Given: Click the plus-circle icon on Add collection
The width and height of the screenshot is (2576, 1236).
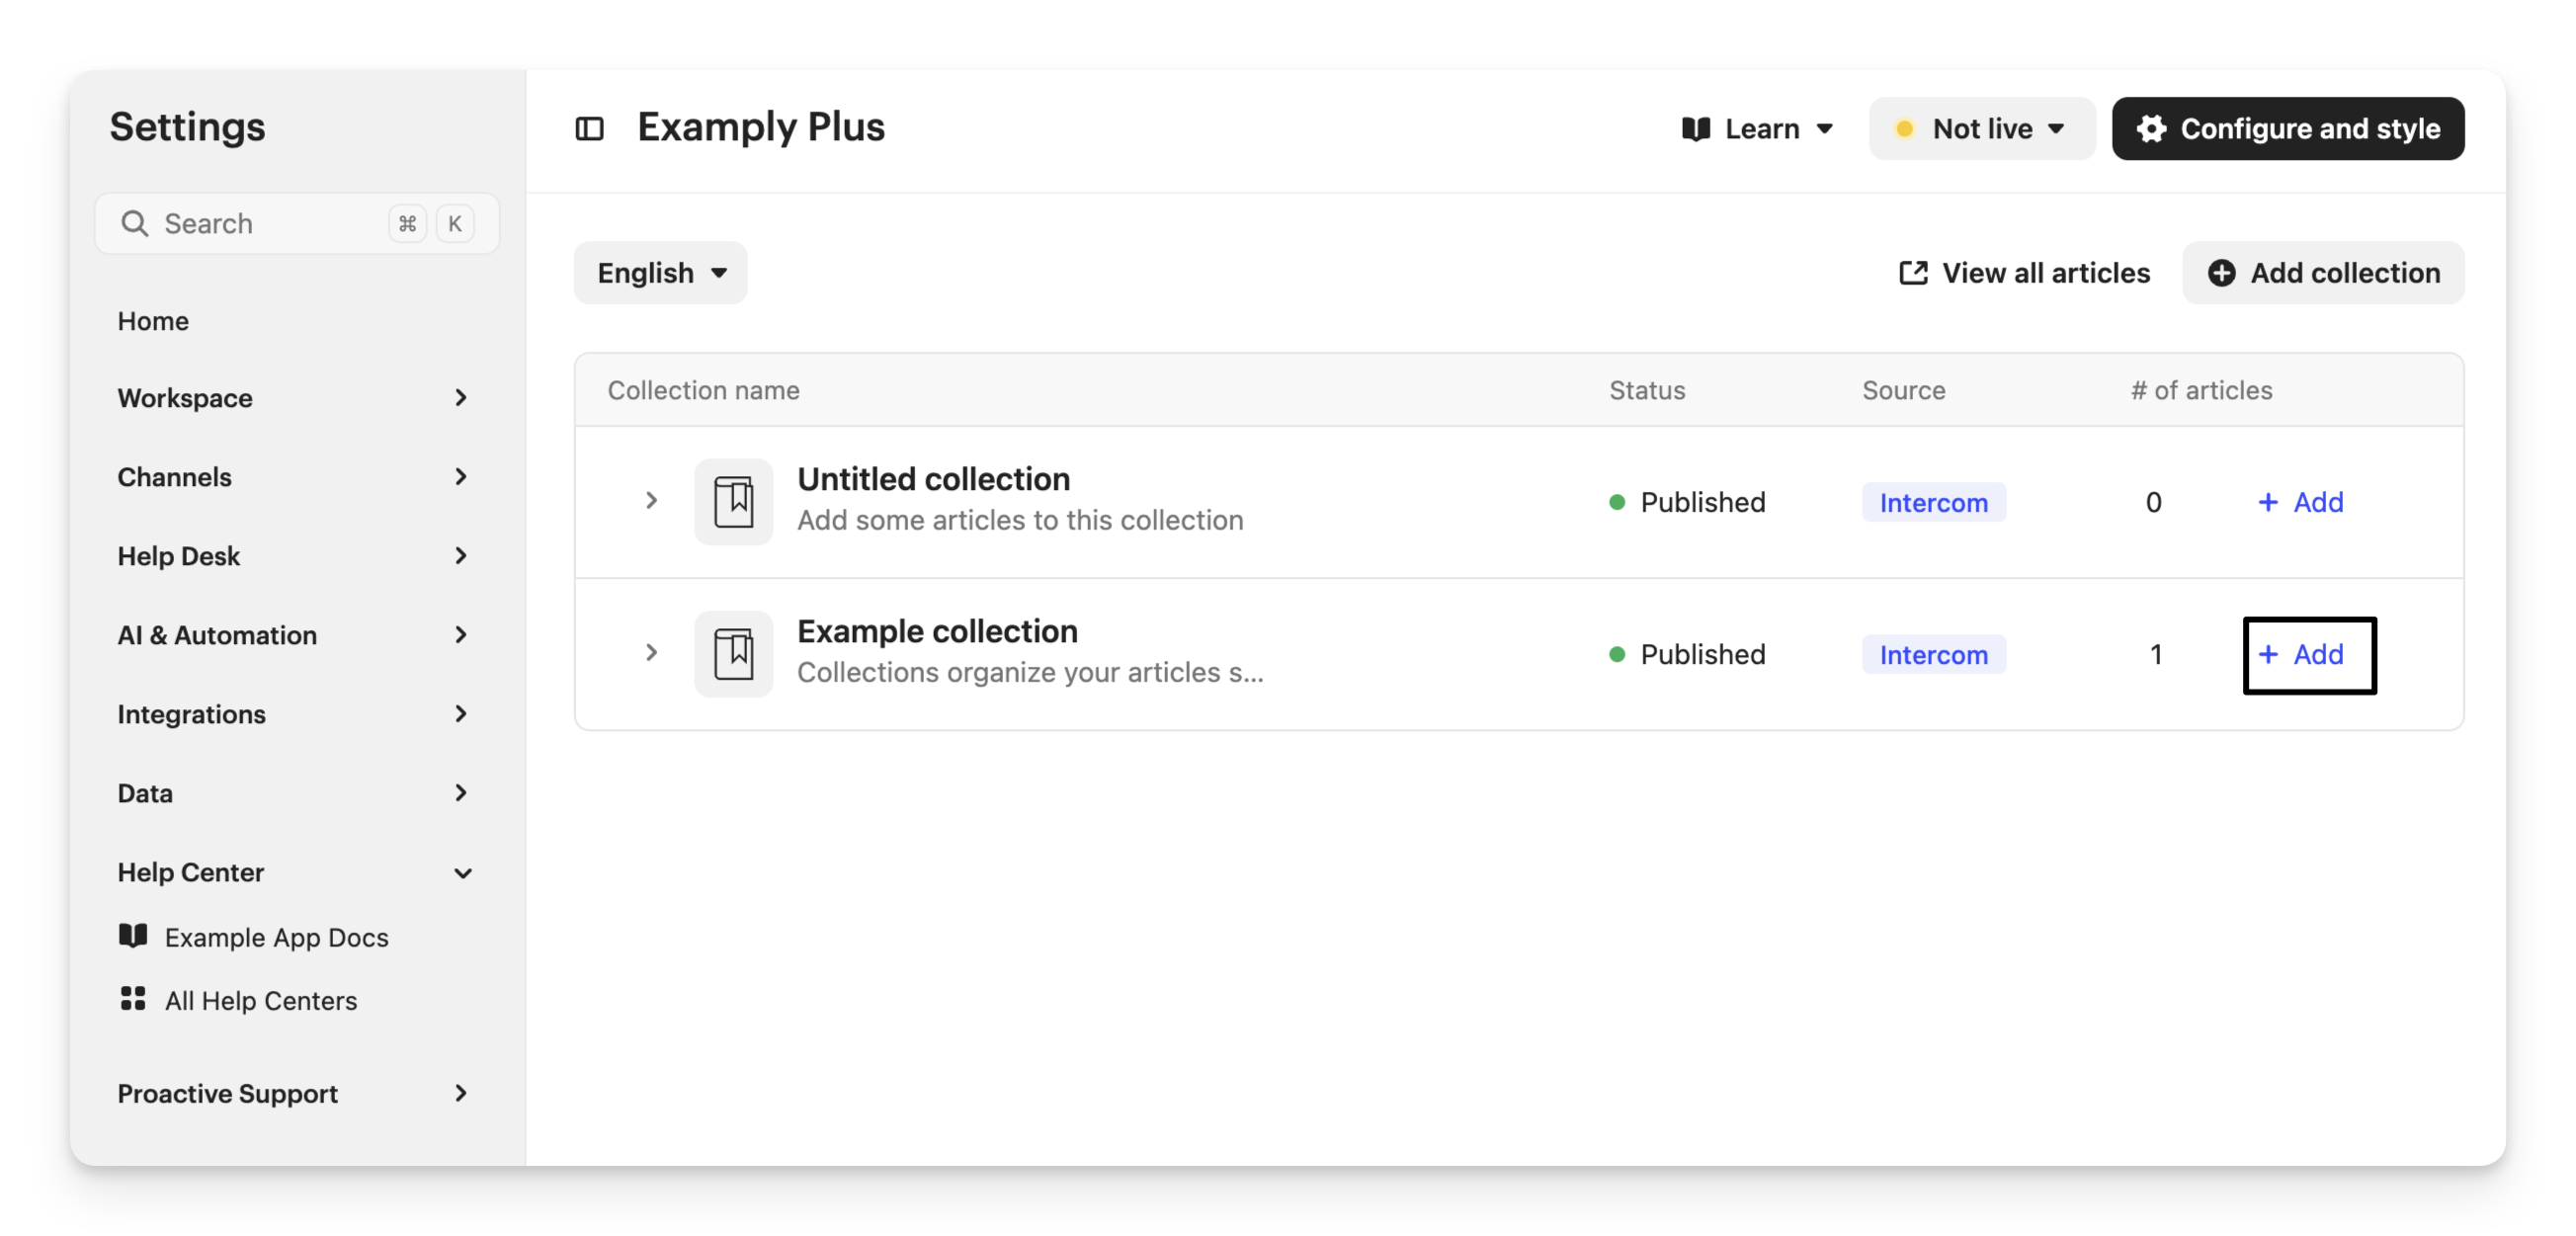Looking at the screenshot, I should (2221, 273).
